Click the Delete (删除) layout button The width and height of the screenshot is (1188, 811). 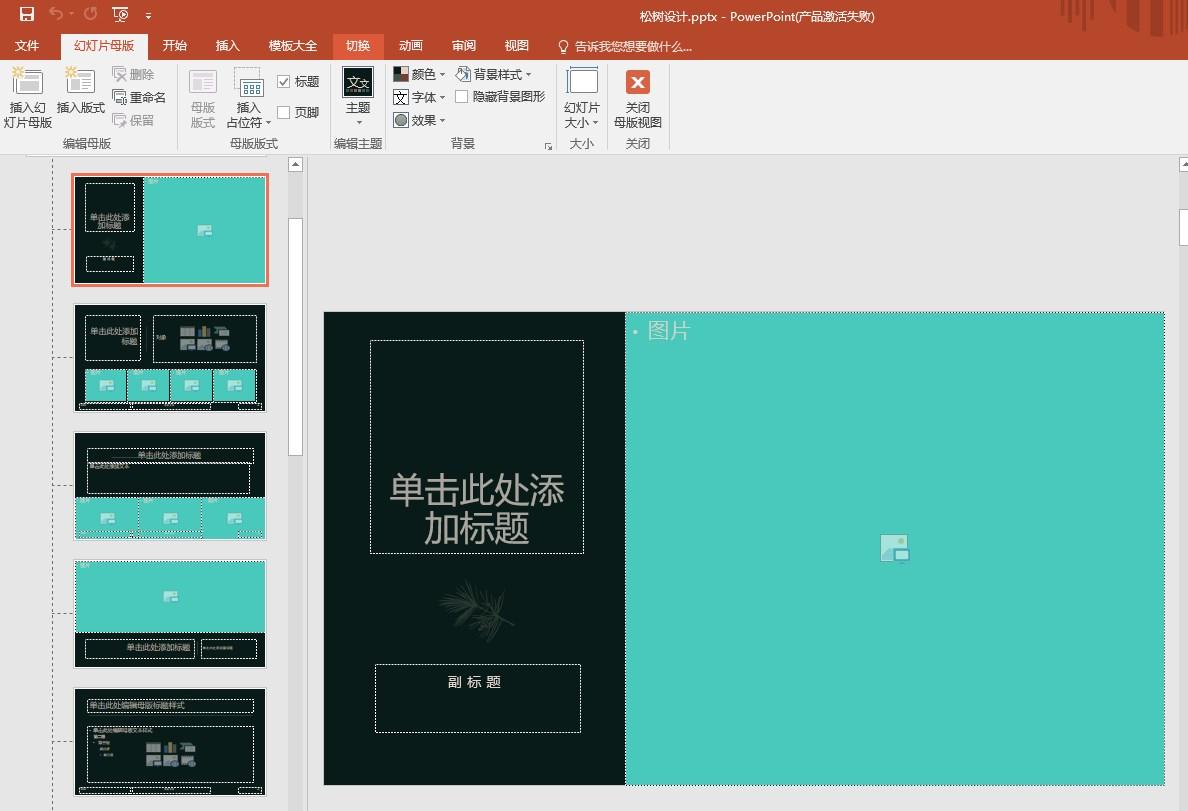pos(133,74)
